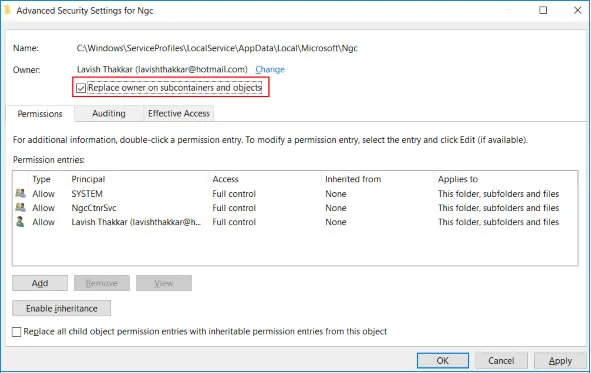The height and width of the screenshot is (373, 591).
Task: Check Replace all child object permission entries
Action: [x=17, y=332]
